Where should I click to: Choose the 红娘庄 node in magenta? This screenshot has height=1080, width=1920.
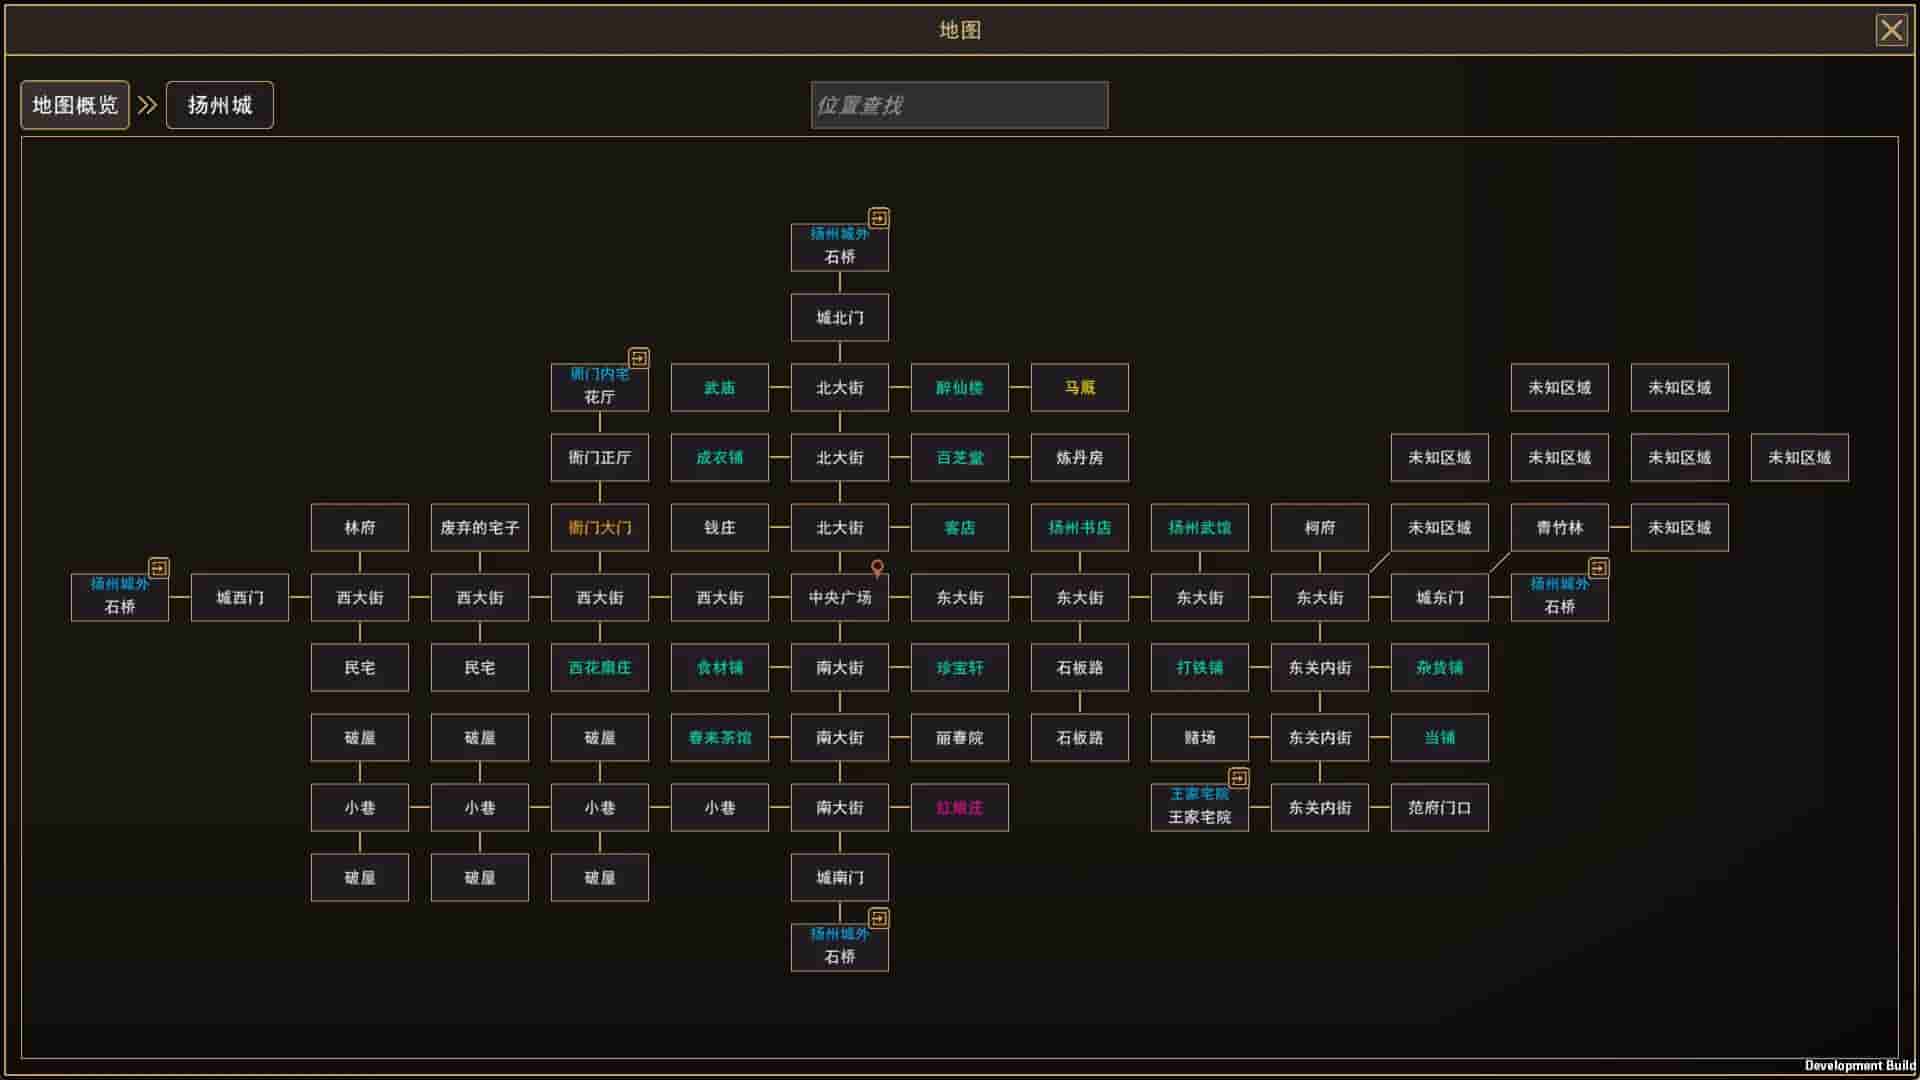[959, 808]
